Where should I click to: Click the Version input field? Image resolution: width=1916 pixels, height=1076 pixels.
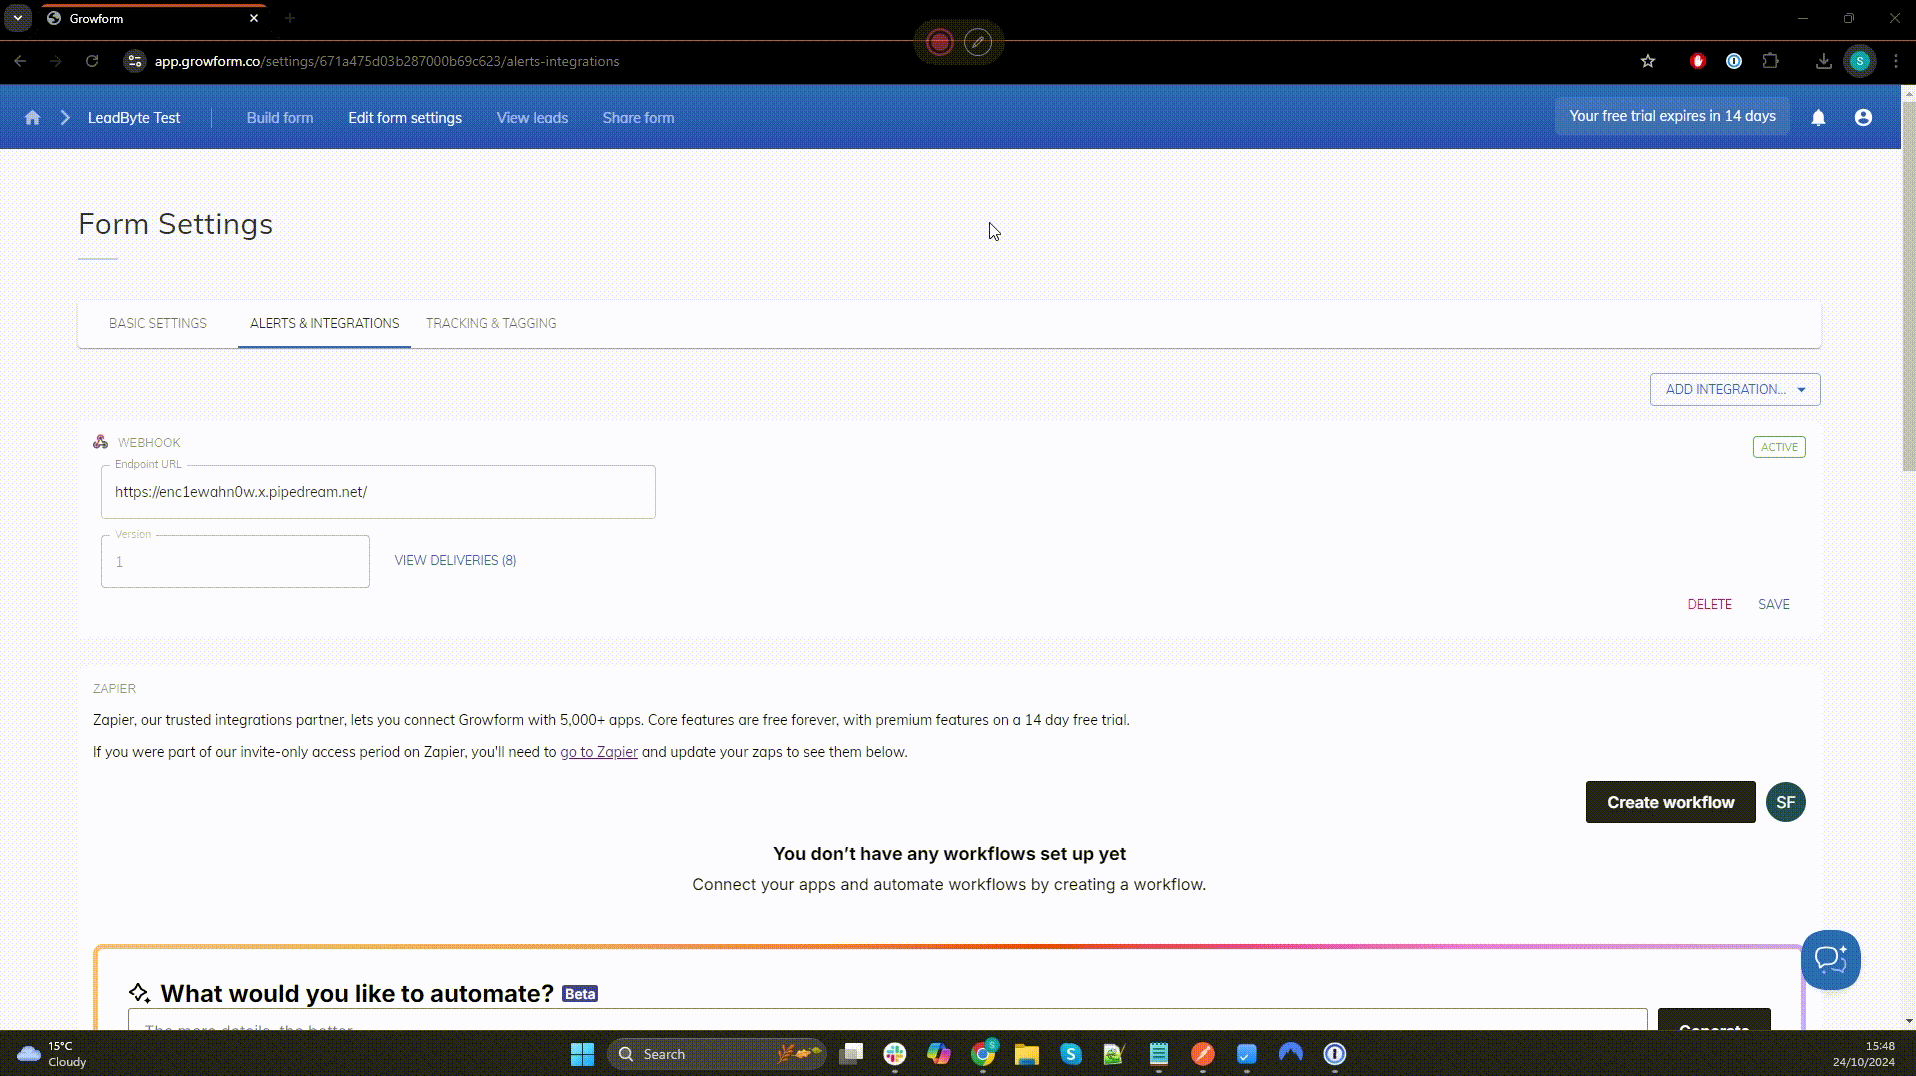[235, 561]
